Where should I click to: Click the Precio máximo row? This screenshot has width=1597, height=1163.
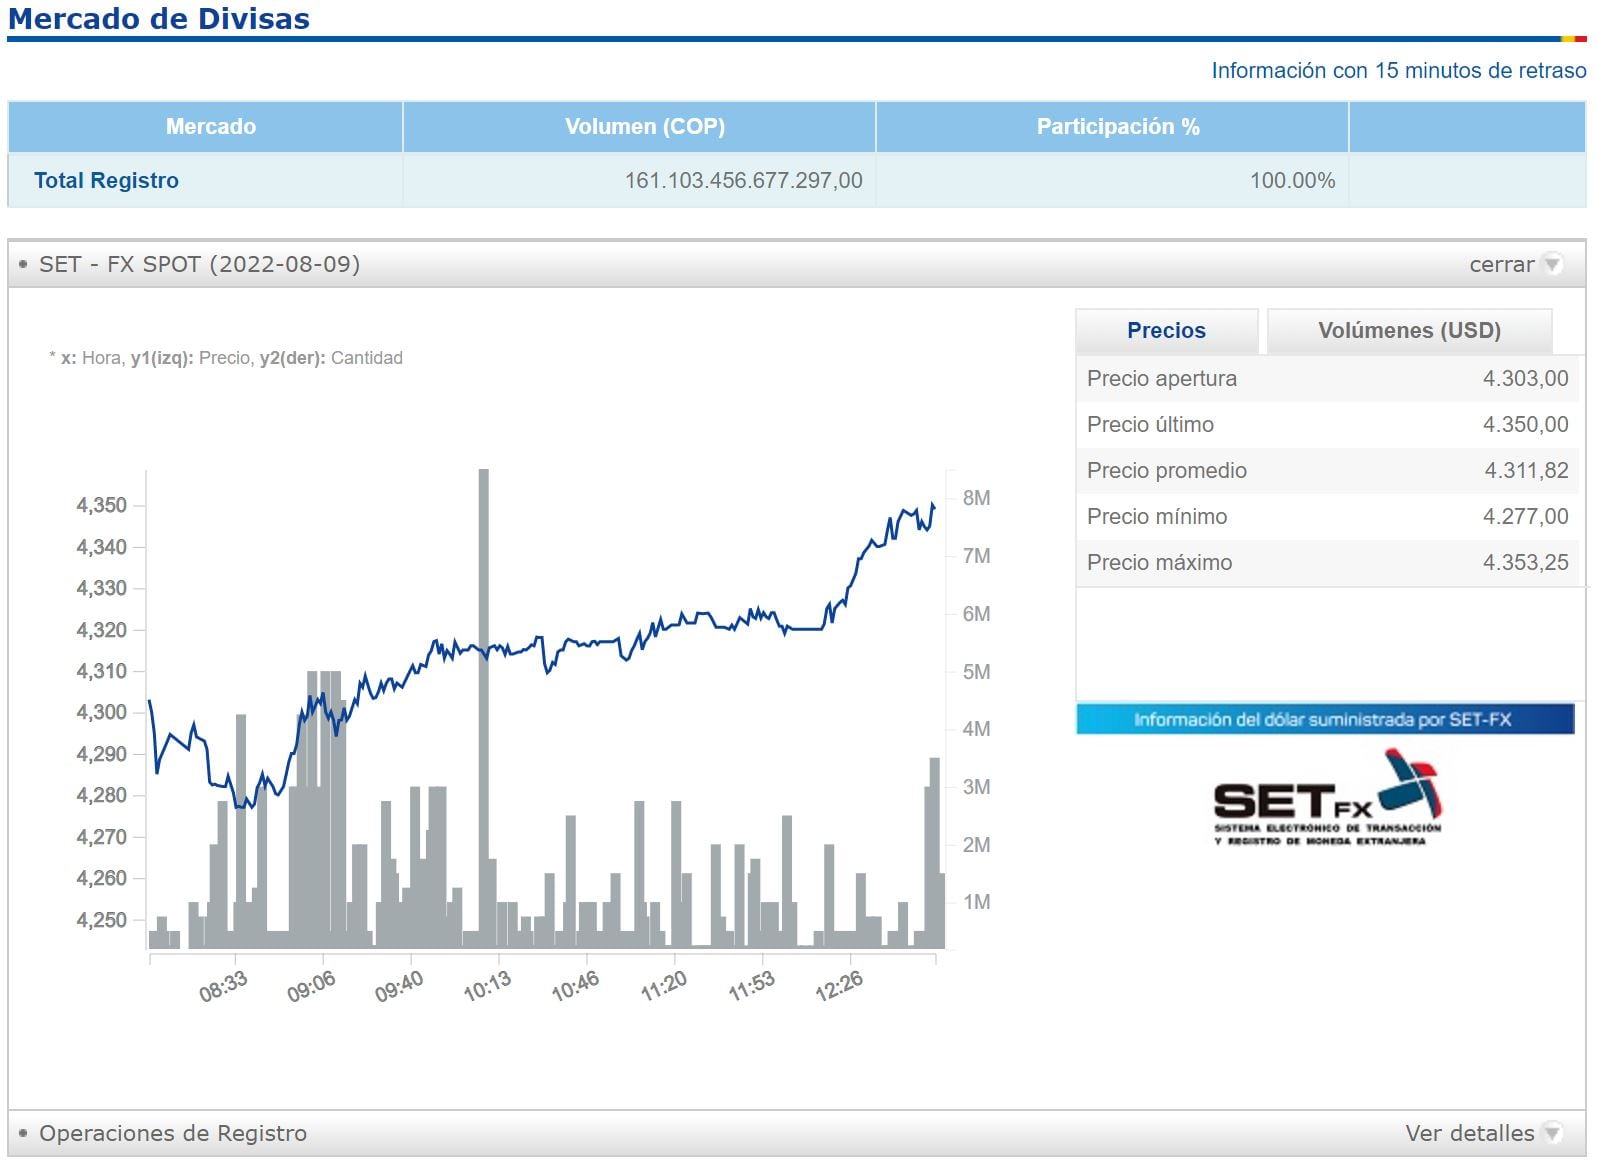pyautogui.click(x=1326, y=563)
